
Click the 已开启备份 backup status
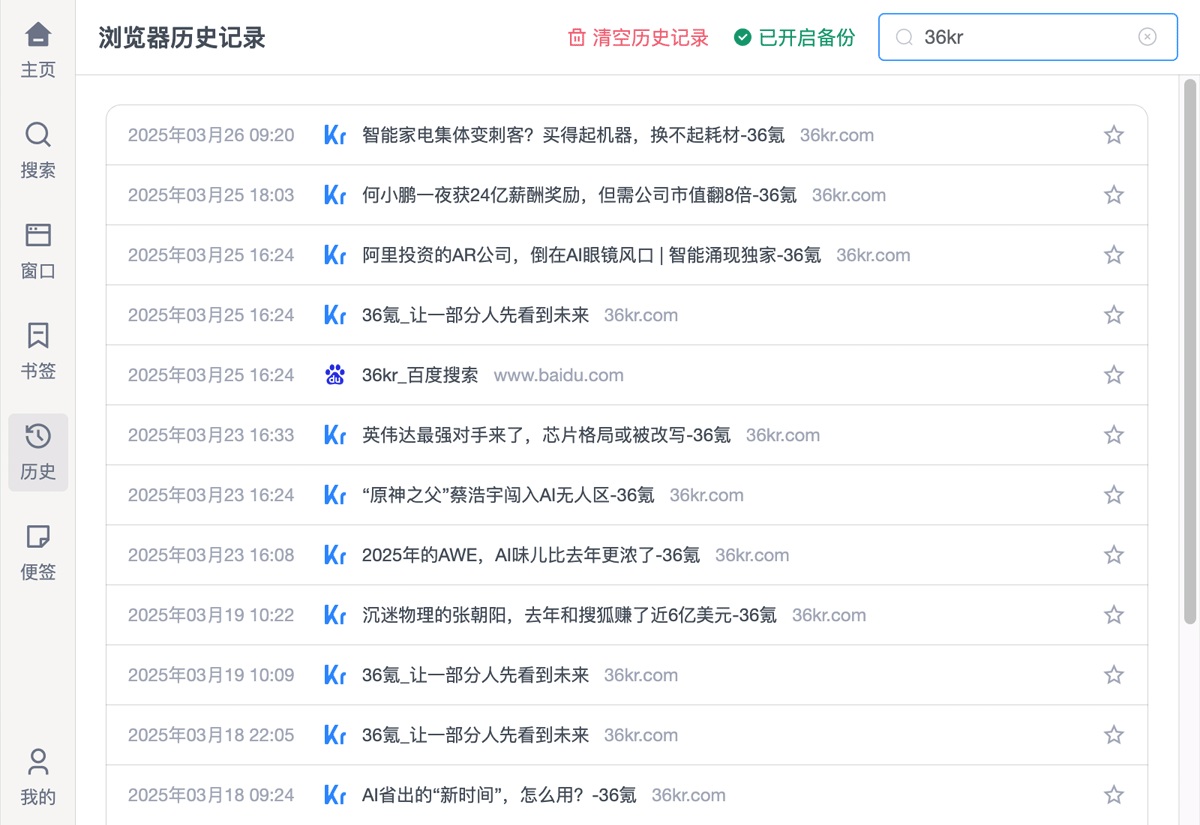click(794, 38)
